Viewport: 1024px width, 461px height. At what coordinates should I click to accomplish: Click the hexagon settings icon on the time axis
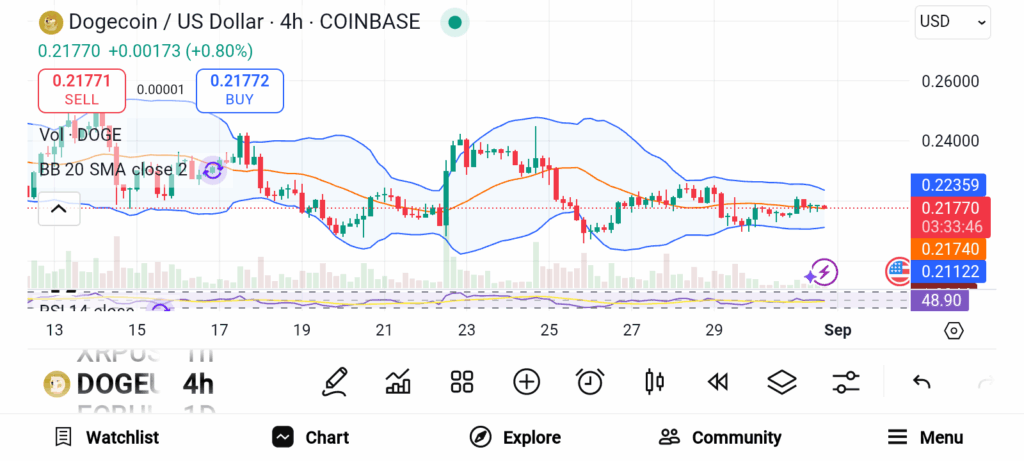pyautogui.click(x=953, y=331)
